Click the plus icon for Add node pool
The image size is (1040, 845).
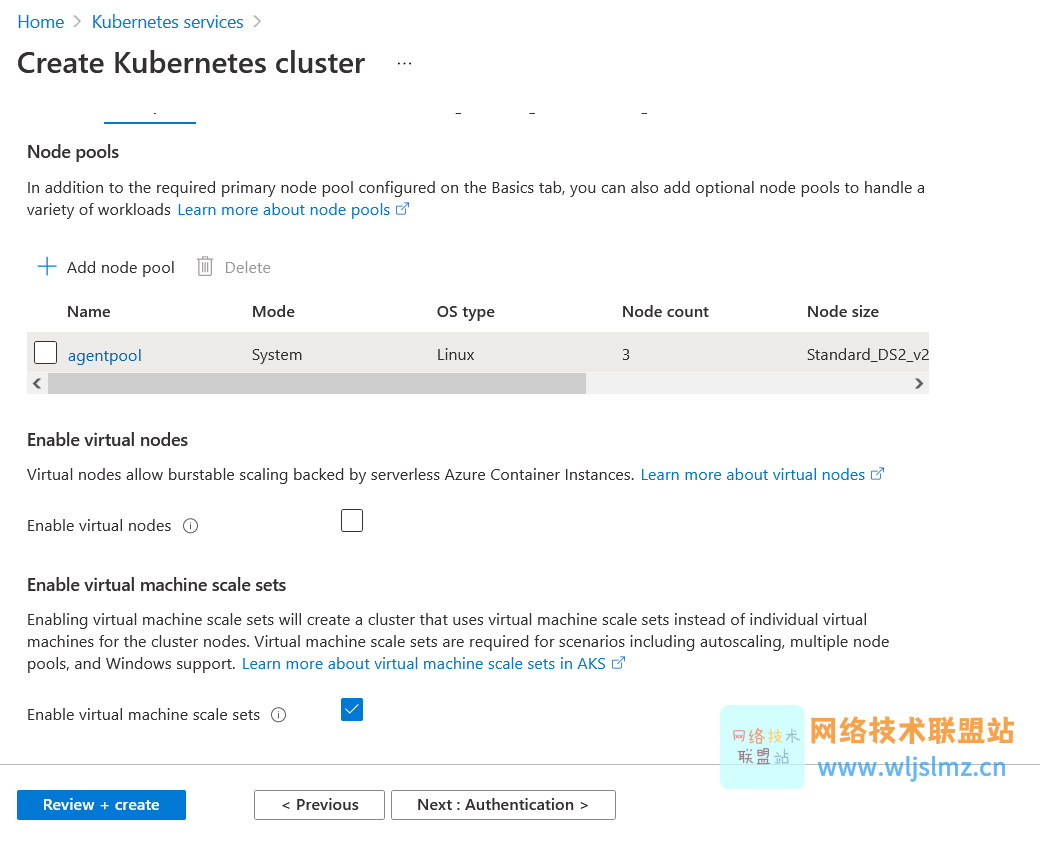click(46, 267)
